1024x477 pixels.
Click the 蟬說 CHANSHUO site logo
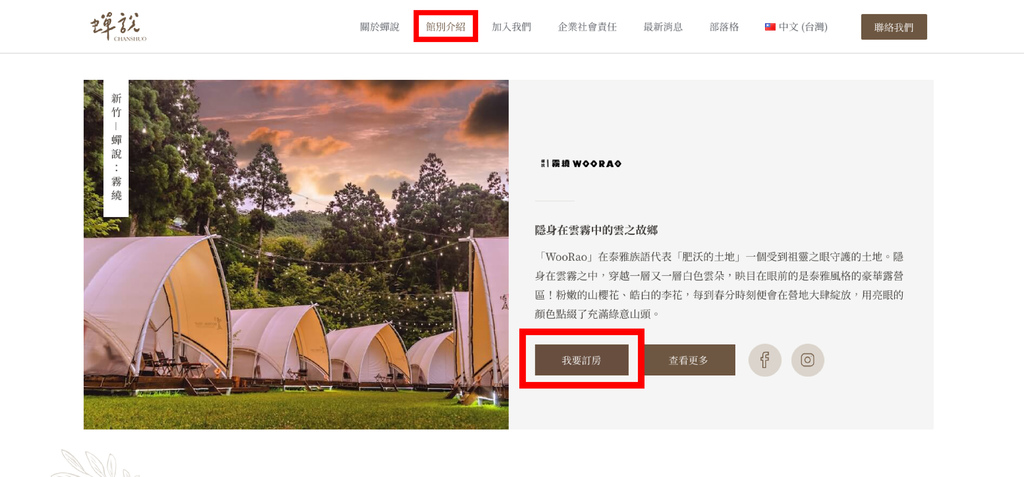(x=118, y=27)
